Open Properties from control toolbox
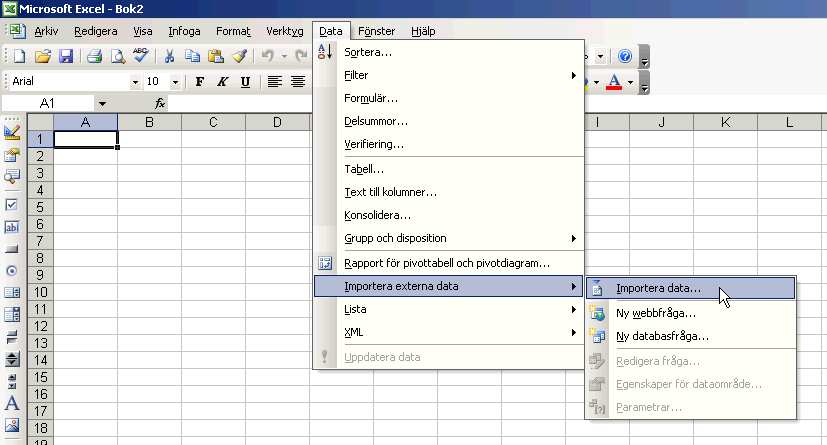The width and height of the screenshot is (827, 445). click(x=12, y=154)
